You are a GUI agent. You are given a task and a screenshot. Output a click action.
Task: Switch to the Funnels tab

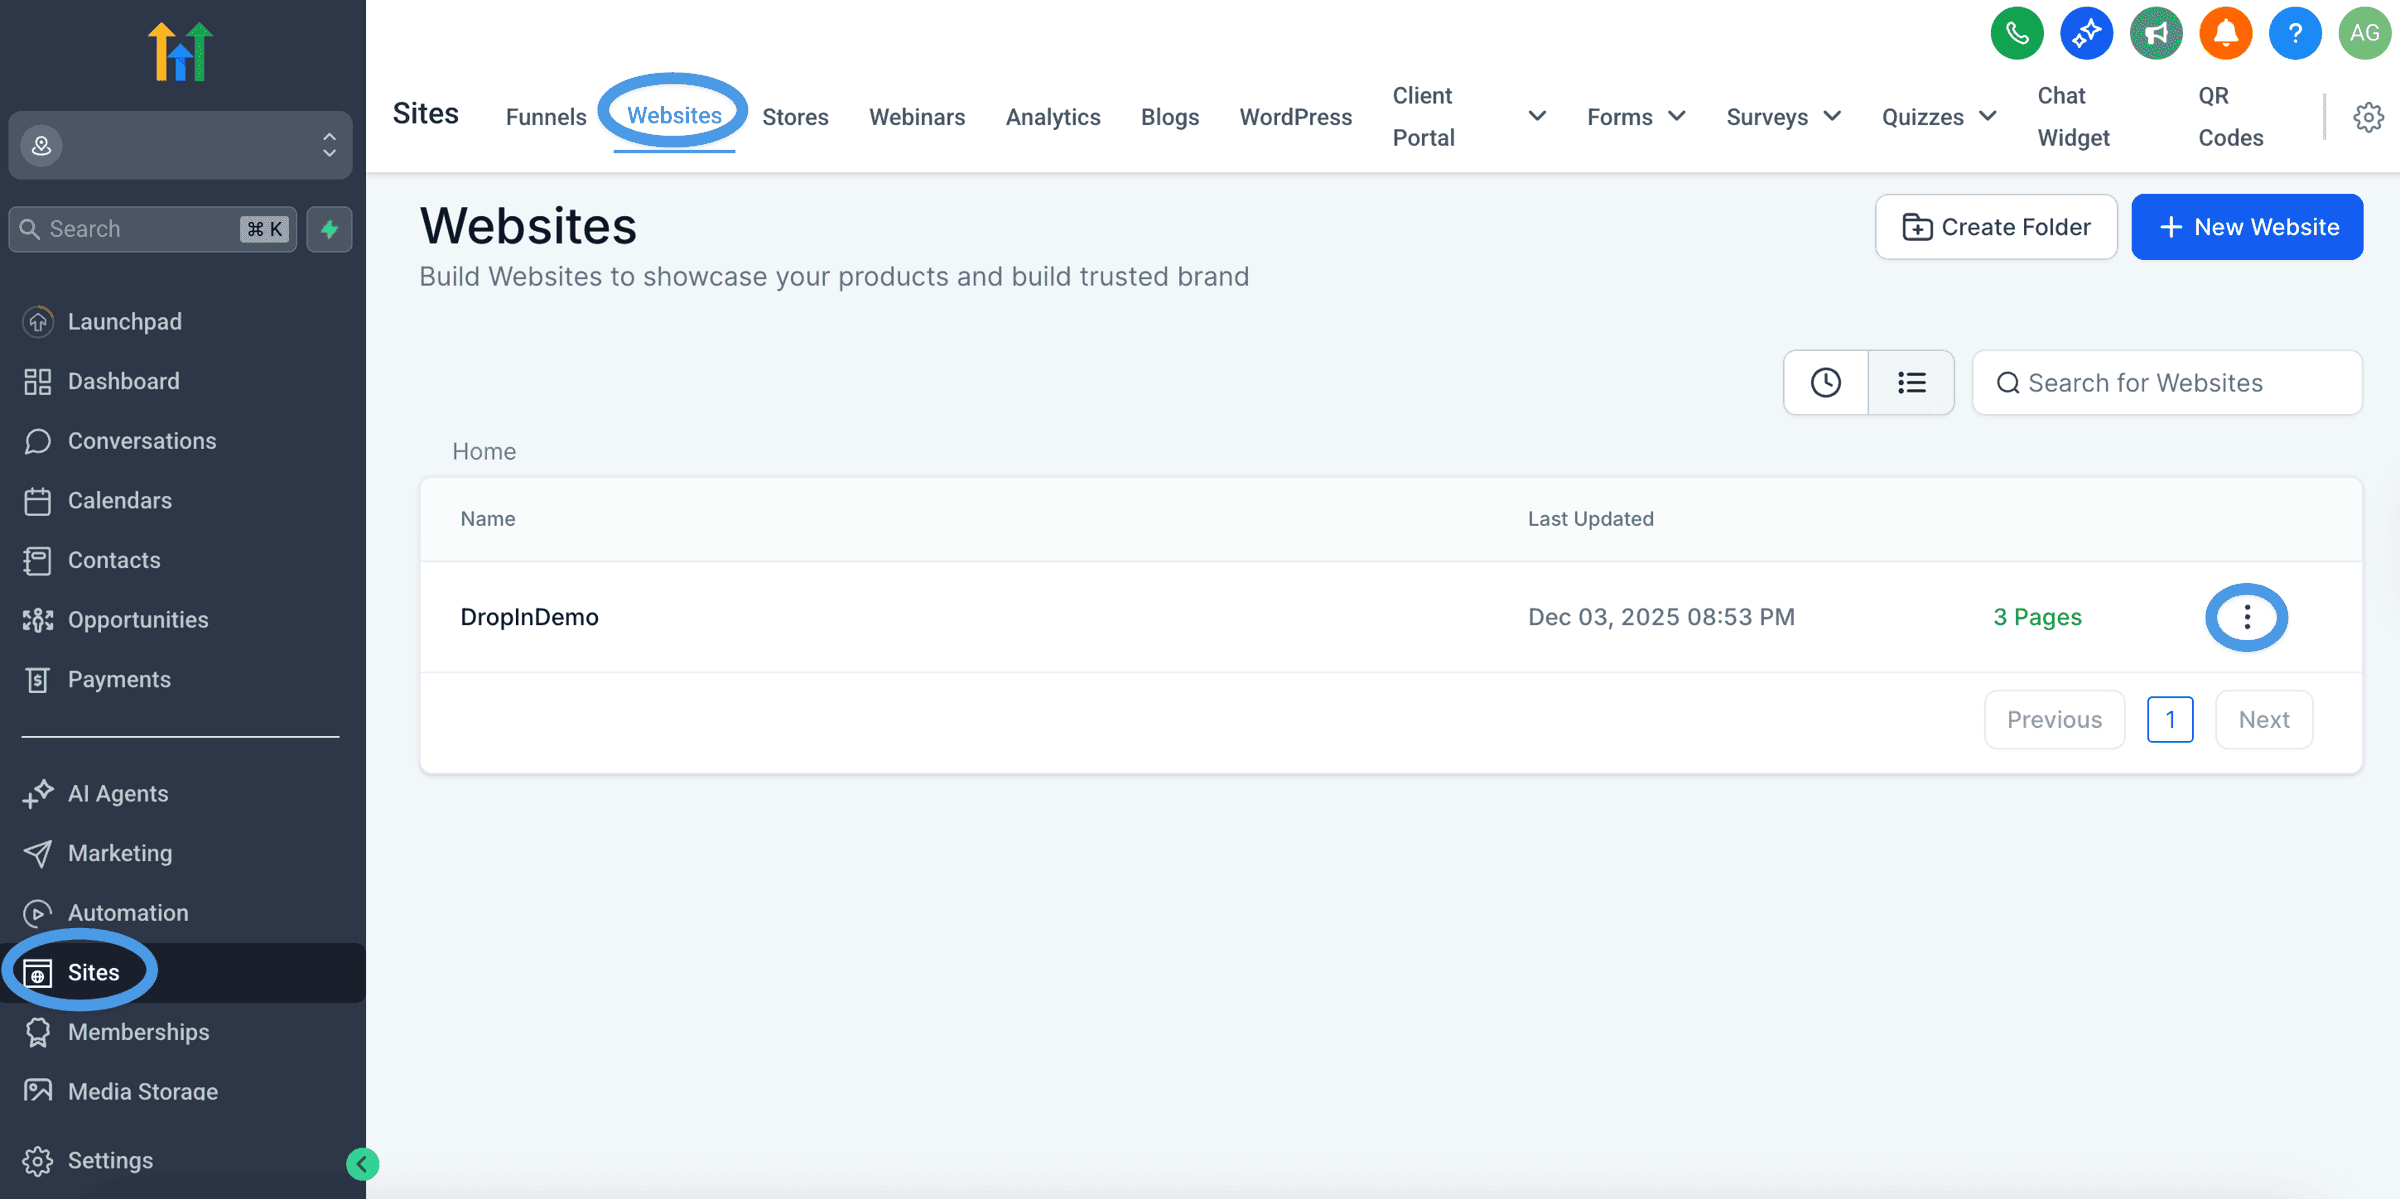click(x=546, y=117)
